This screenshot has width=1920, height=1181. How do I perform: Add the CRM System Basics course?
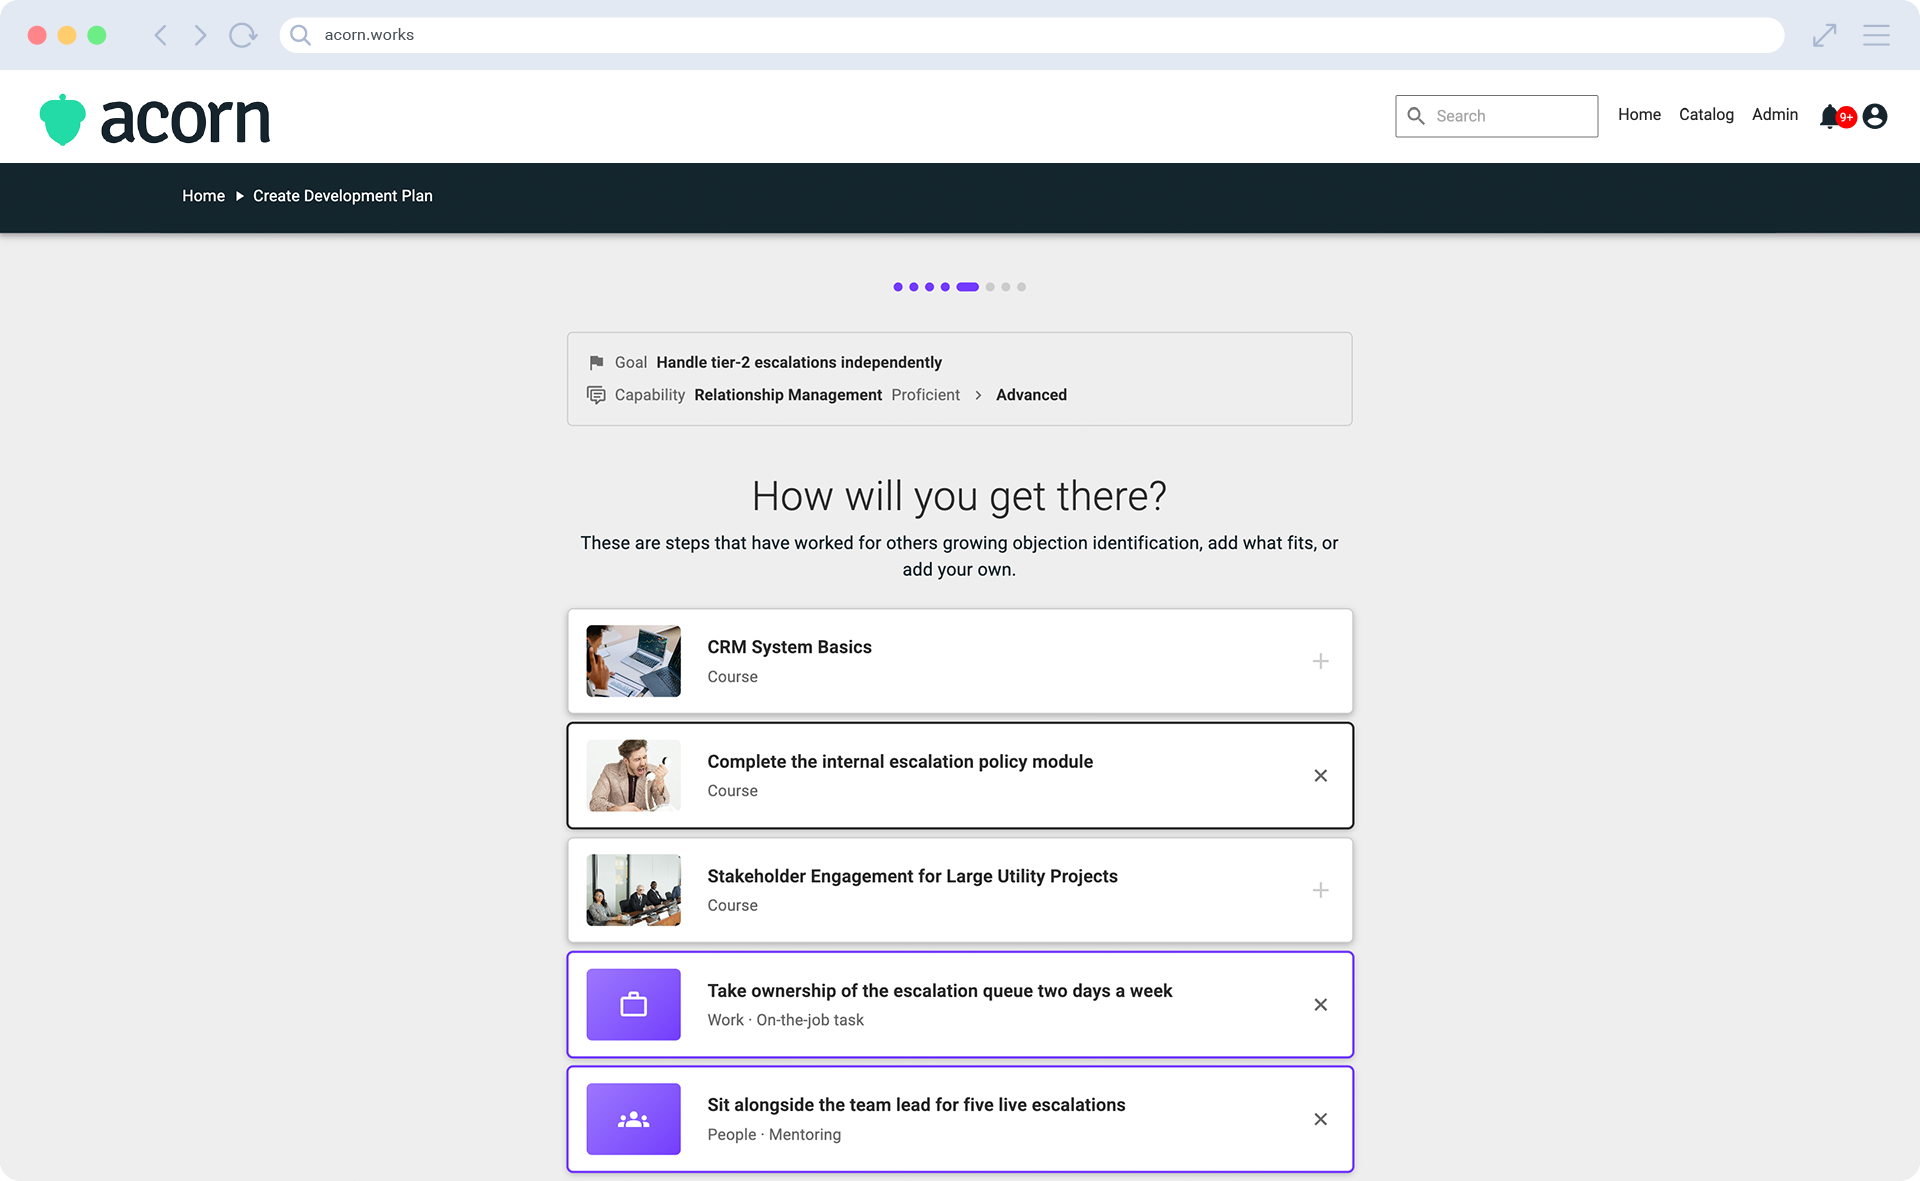tap(1320, 661)
